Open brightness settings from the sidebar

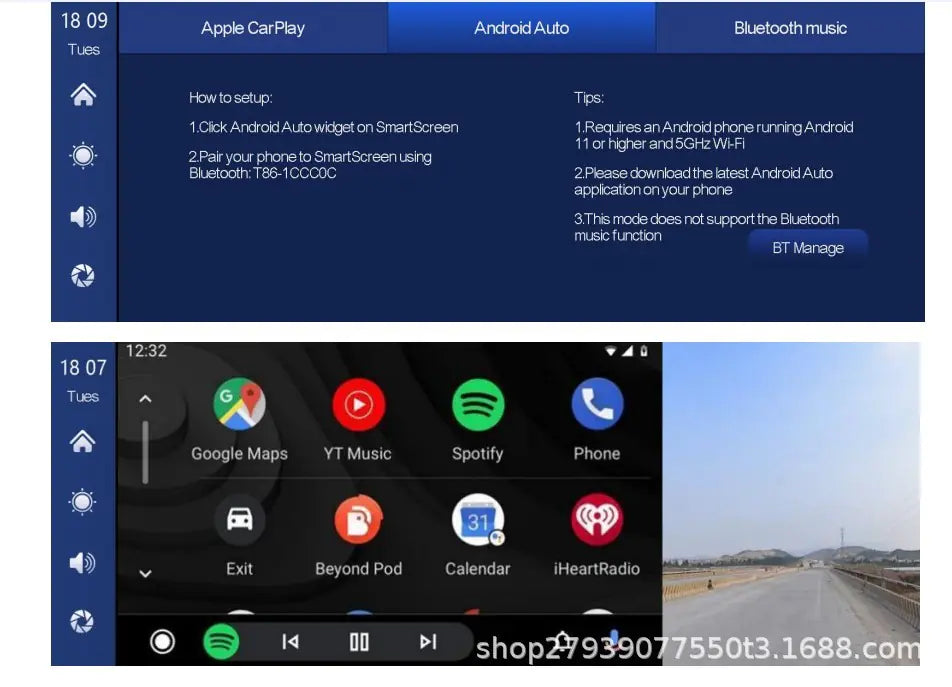tap(83, 156)
